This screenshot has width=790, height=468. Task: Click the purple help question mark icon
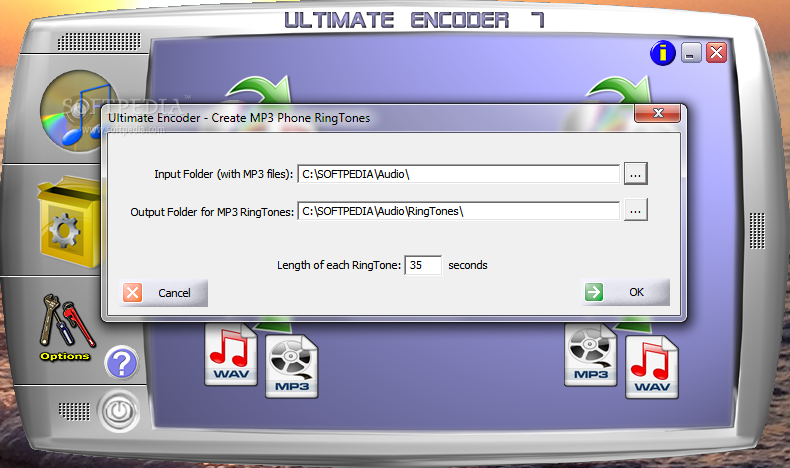click(x=122, y=363)
